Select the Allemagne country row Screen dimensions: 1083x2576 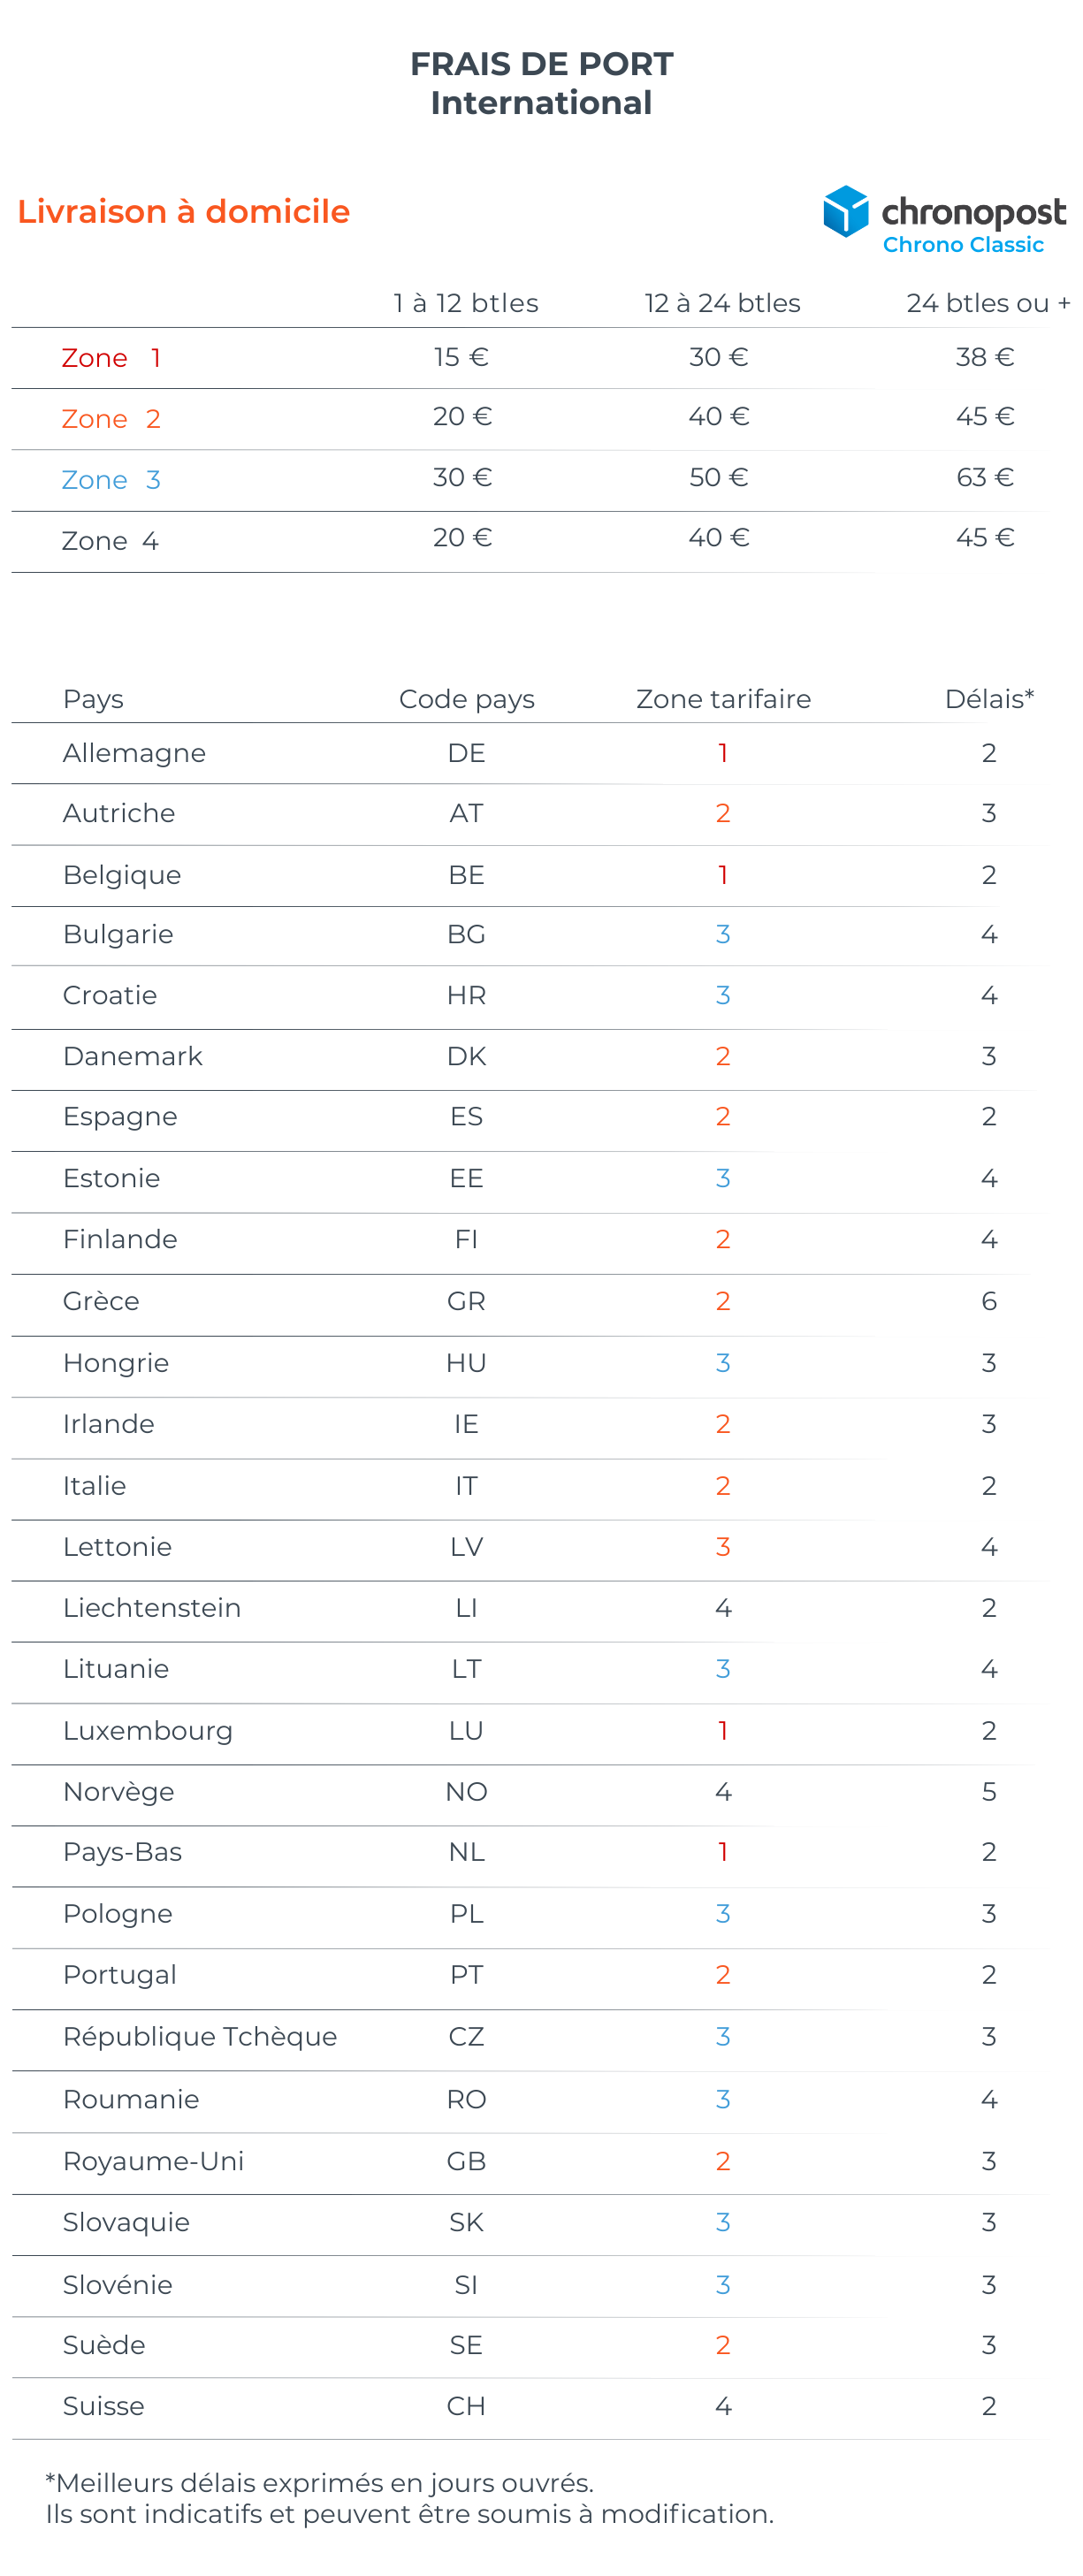134,753
